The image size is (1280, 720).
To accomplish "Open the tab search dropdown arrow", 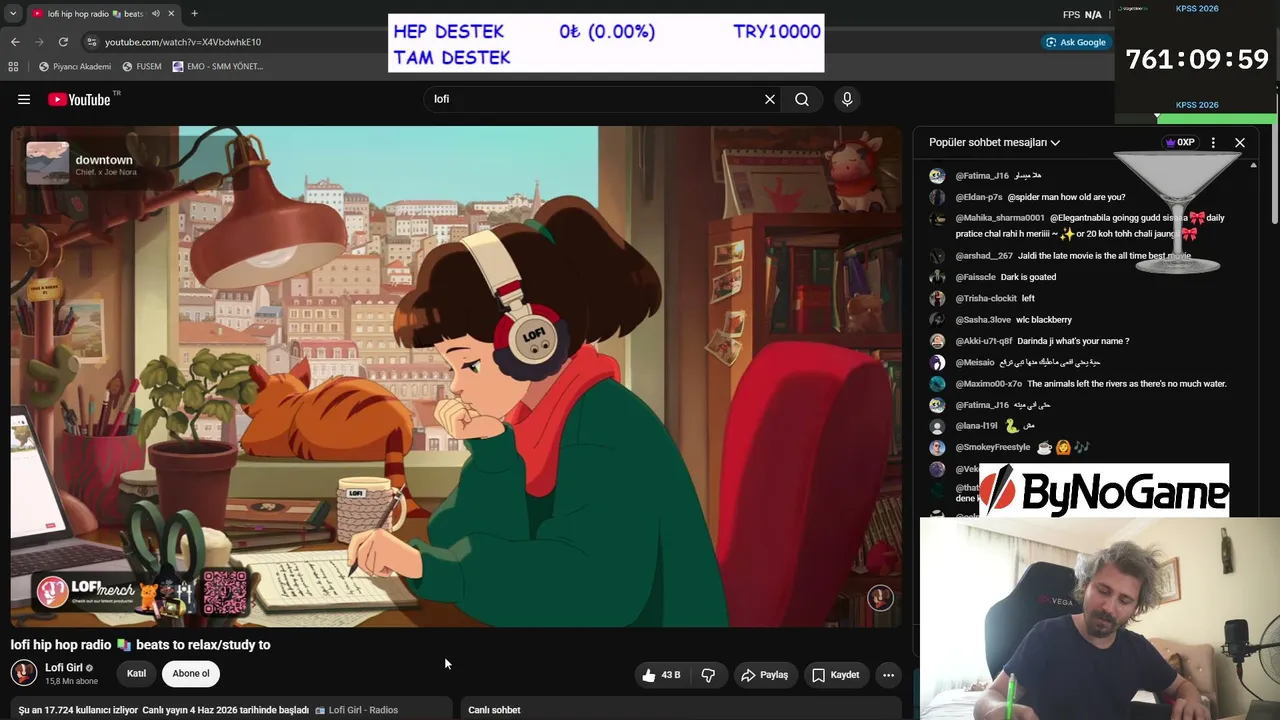I will 13,14.
